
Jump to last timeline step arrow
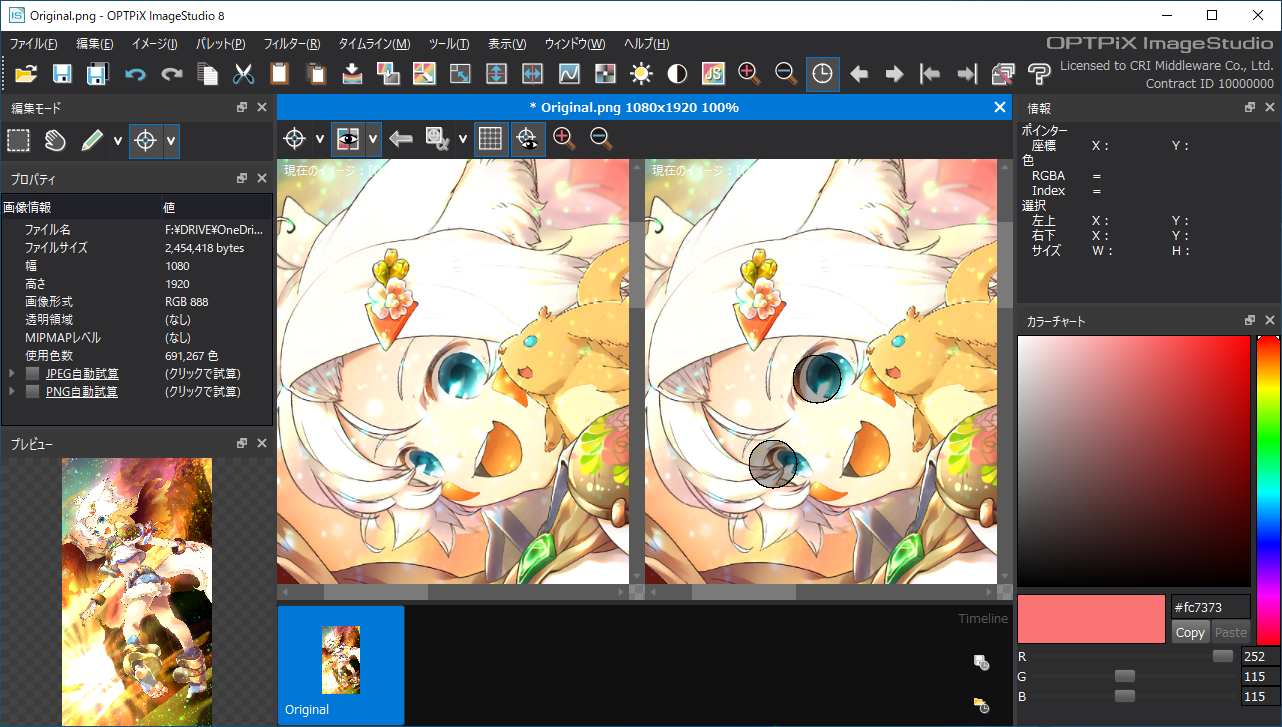click(967, 74)
